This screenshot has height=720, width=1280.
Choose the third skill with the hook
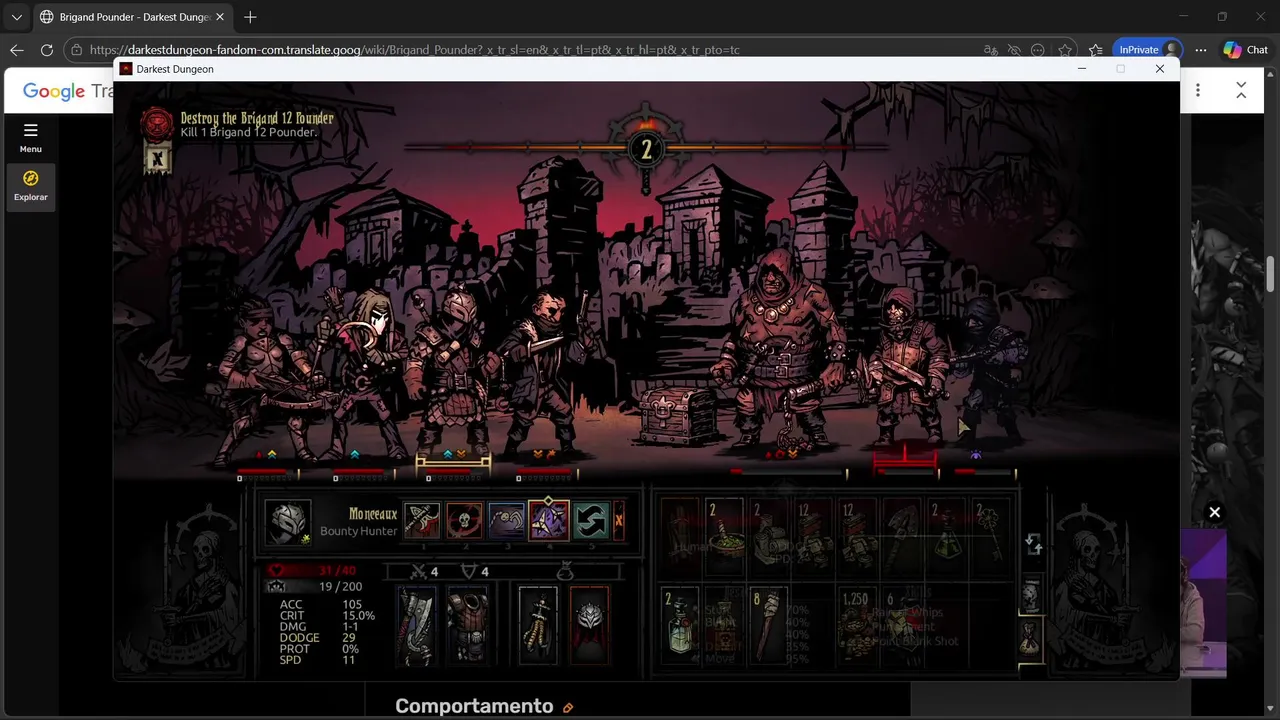[506, 521]
